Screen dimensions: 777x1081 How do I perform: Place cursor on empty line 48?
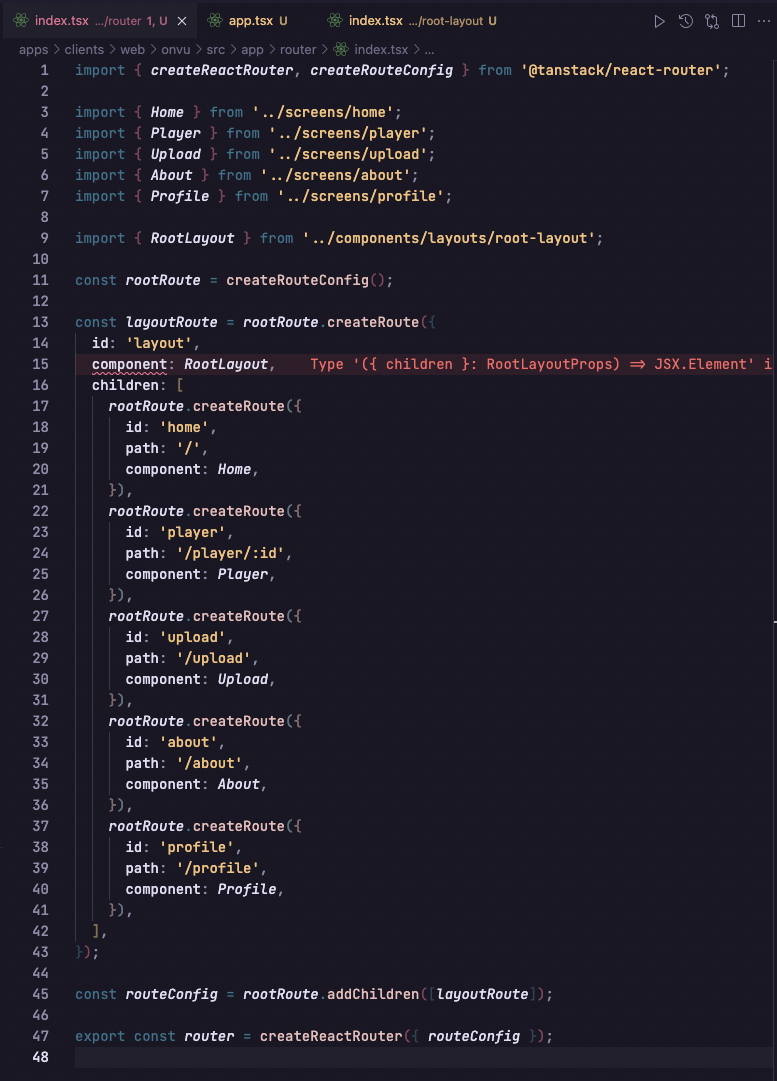pyautogui.click(x=424, y=1057)
